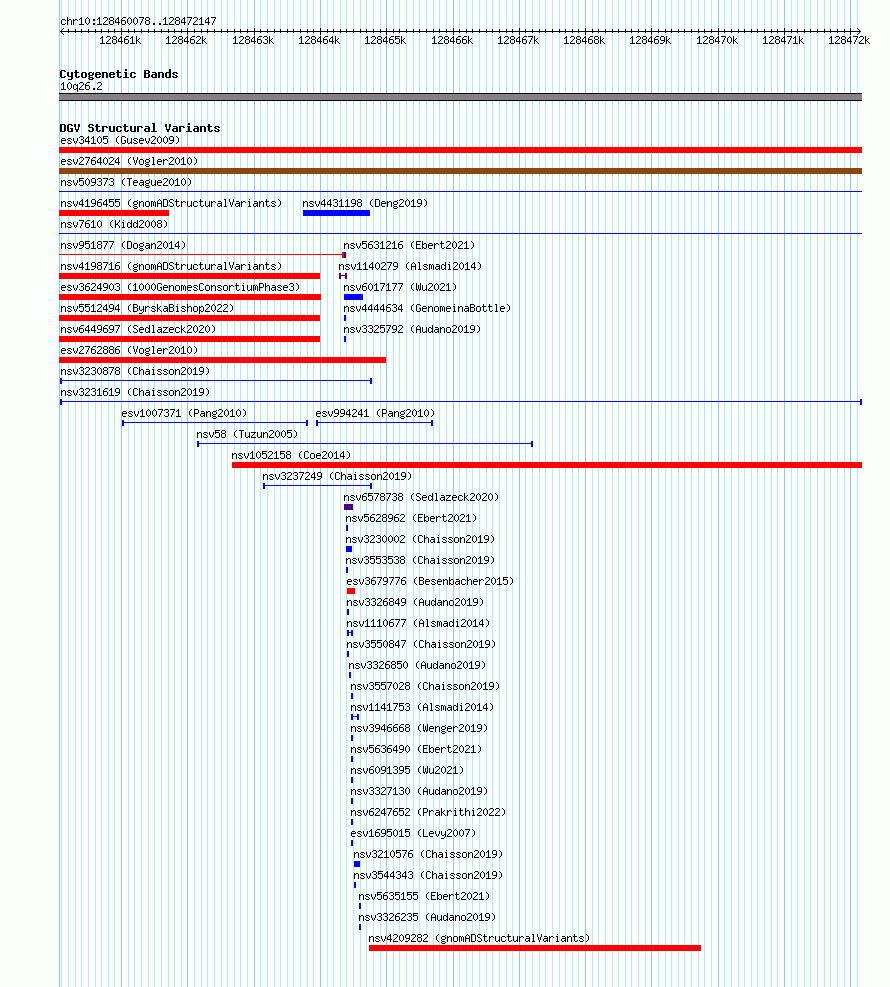
Task: Click the red esv34105 variant bar
Action: click(x=460, y=150)
